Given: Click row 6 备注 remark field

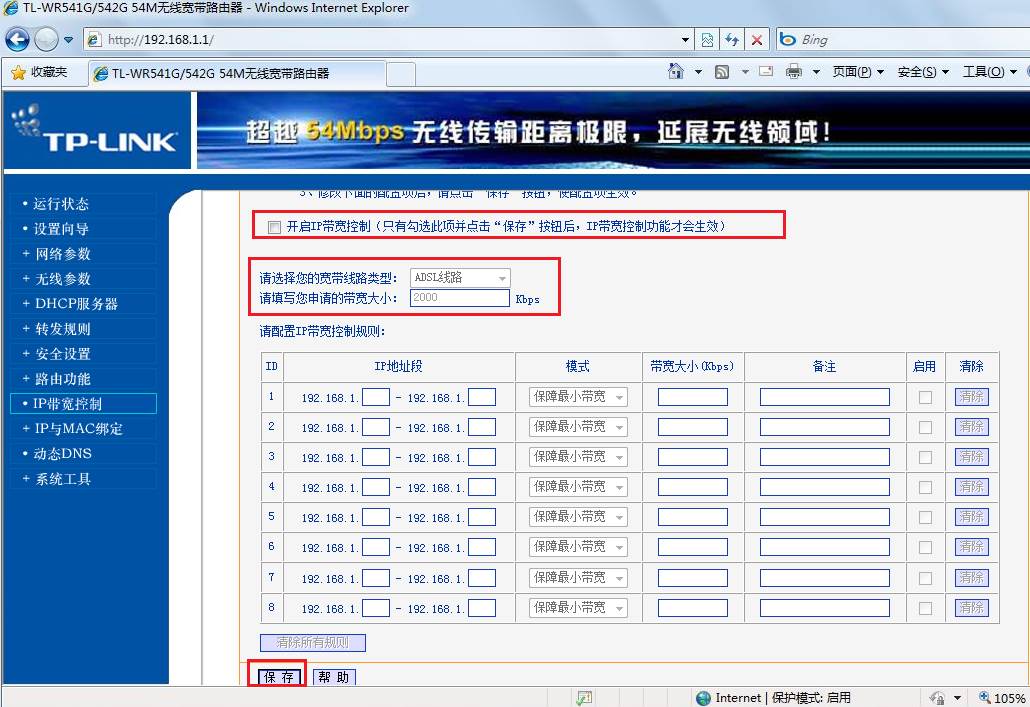Looking at the screenshot, I should (x=824, y=547).
